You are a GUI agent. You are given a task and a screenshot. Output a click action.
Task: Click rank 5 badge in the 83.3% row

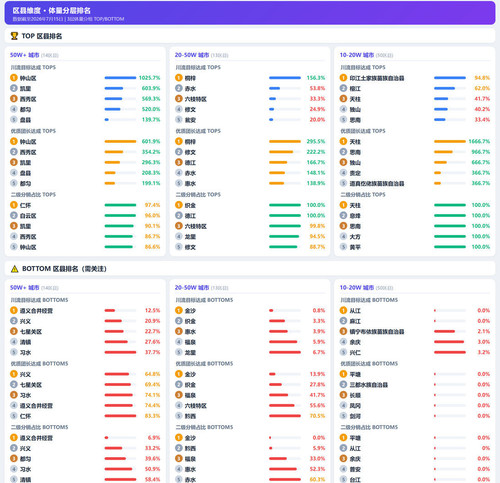(14, 416)
